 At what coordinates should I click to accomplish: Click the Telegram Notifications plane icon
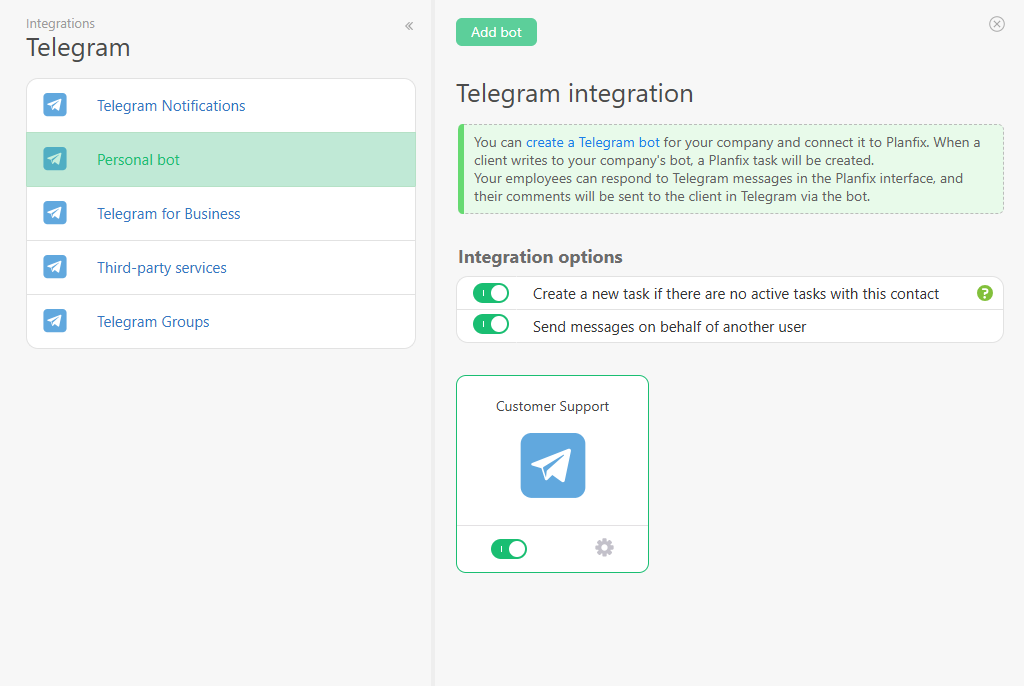(55, 105)
